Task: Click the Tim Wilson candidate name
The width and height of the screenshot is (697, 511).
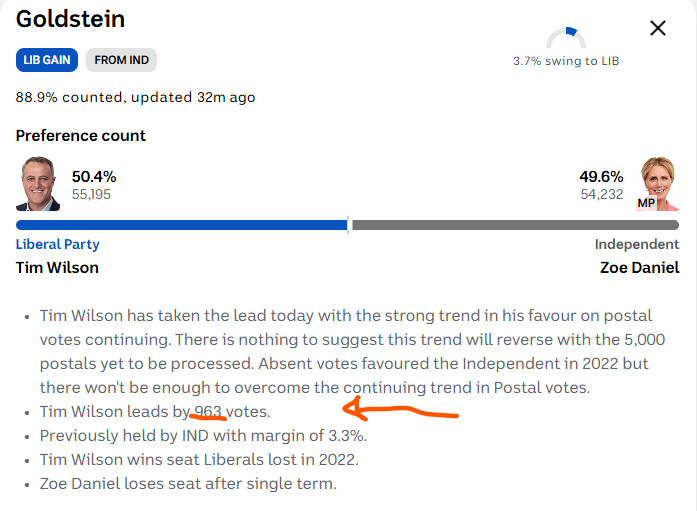Action: tap(57, 267)
